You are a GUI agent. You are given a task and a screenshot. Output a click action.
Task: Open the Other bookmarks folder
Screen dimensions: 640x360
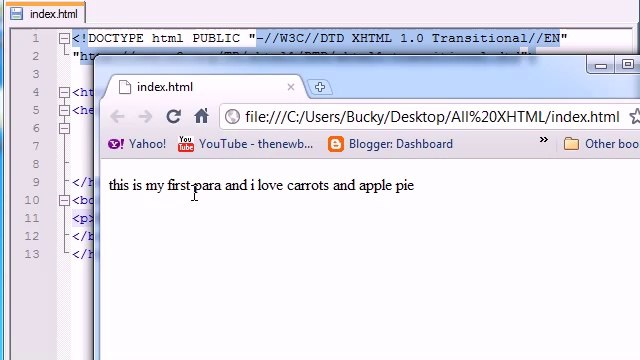coord(601,144)
